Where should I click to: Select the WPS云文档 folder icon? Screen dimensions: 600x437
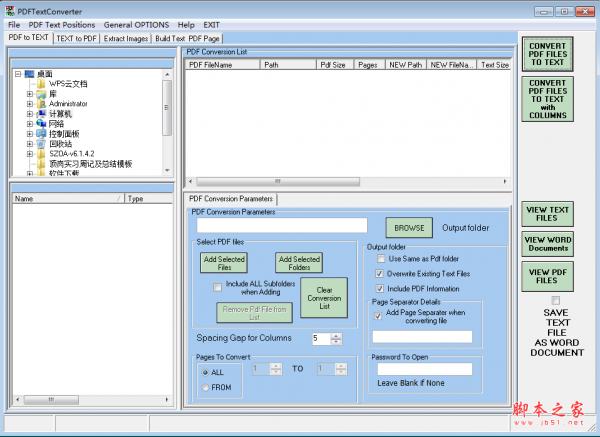click(x=41, y=83)
